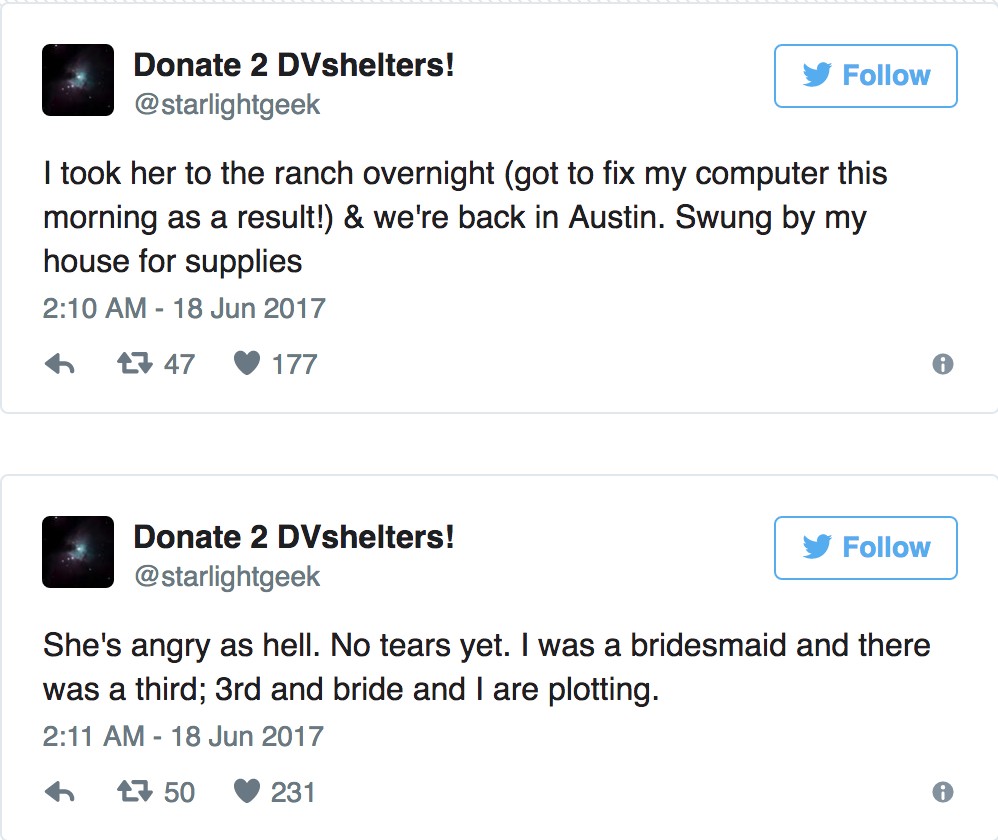
Task: Open the 2:10 AM - 18 Jun 2017 timestamp
Action: [184, 307]
